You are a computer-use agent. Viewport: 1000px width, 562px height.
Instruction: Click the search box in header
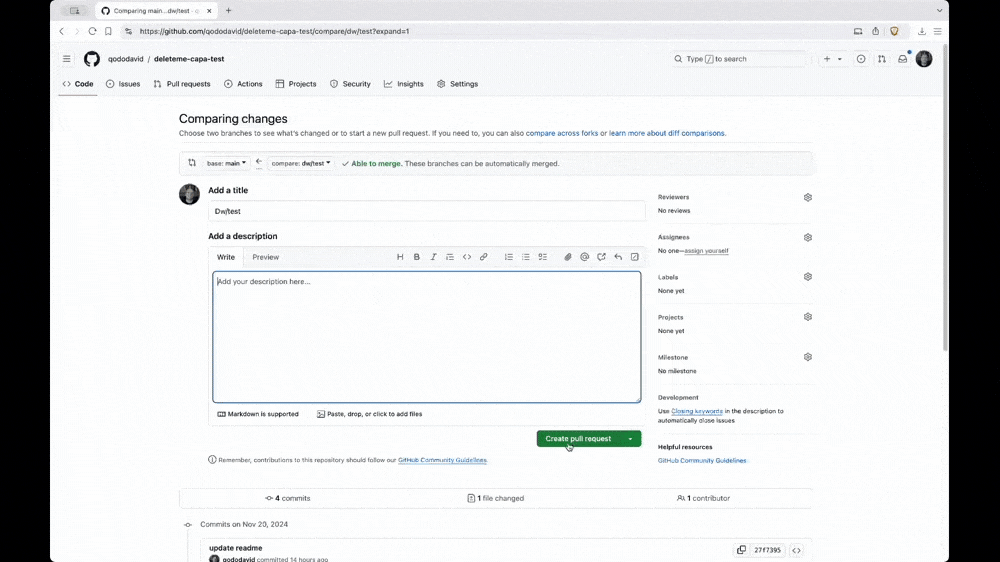click(x=739, y=59)
